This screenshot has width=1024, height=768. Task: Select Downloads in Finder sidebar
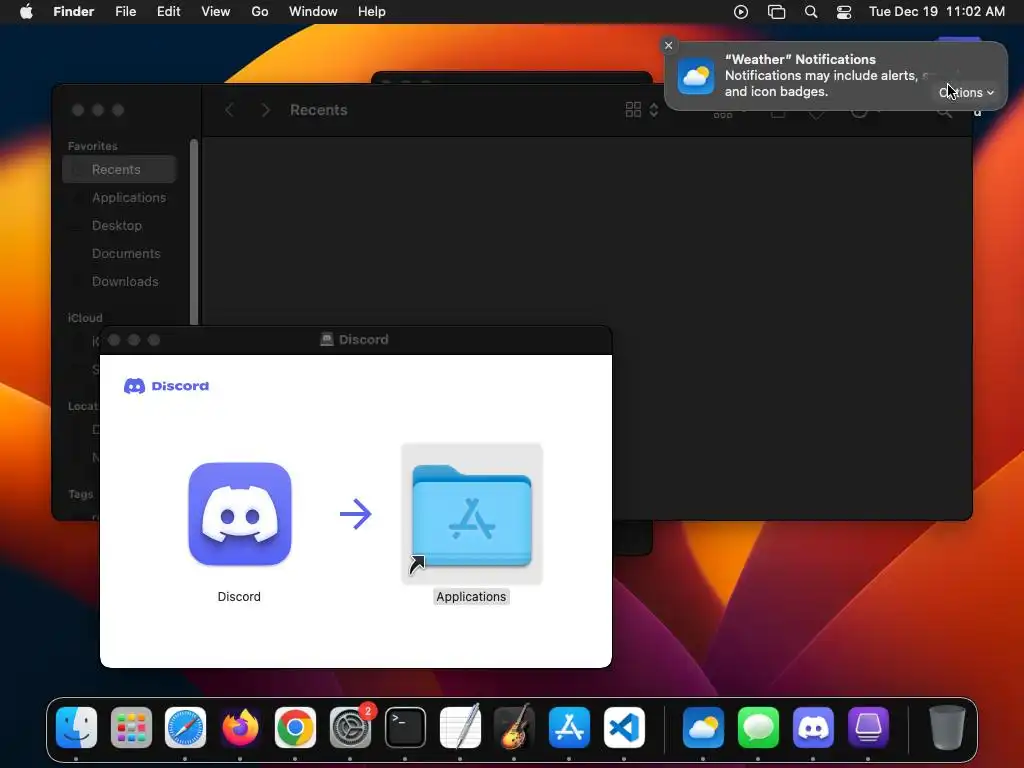[x=120, y=281]
